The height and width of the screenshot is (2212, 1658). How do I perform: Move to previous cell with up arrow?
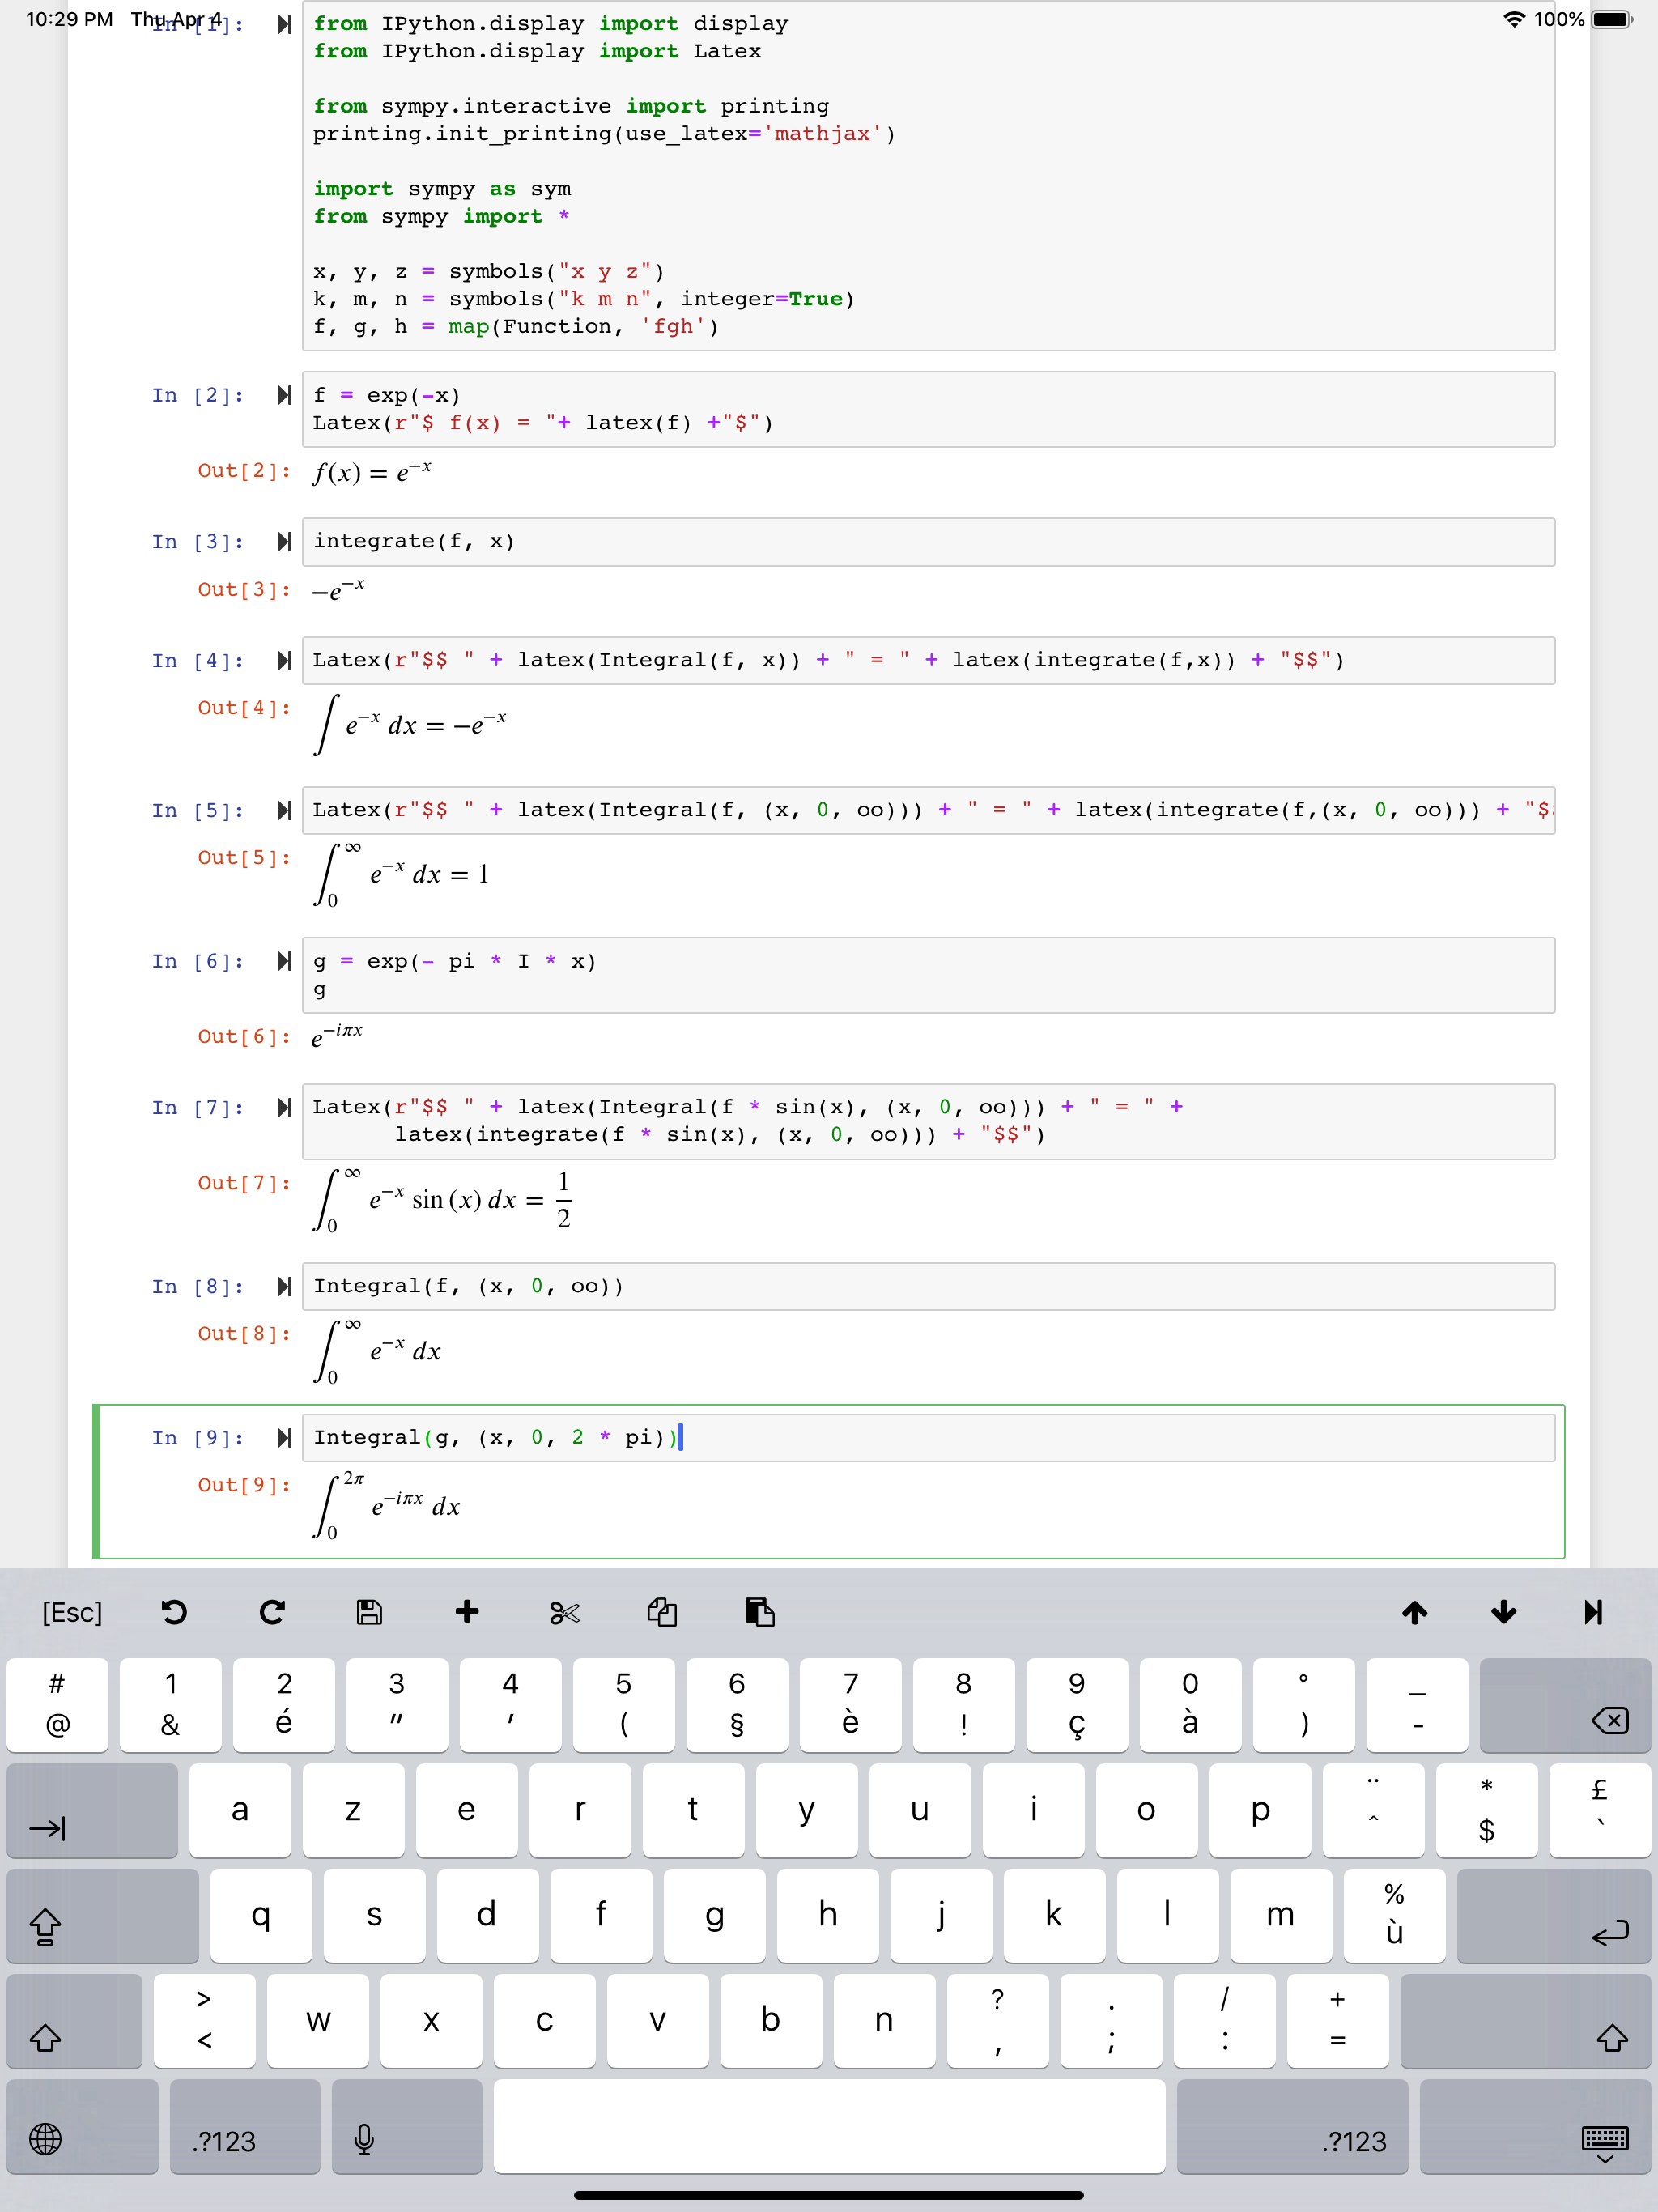[x=1414, y=1612]
